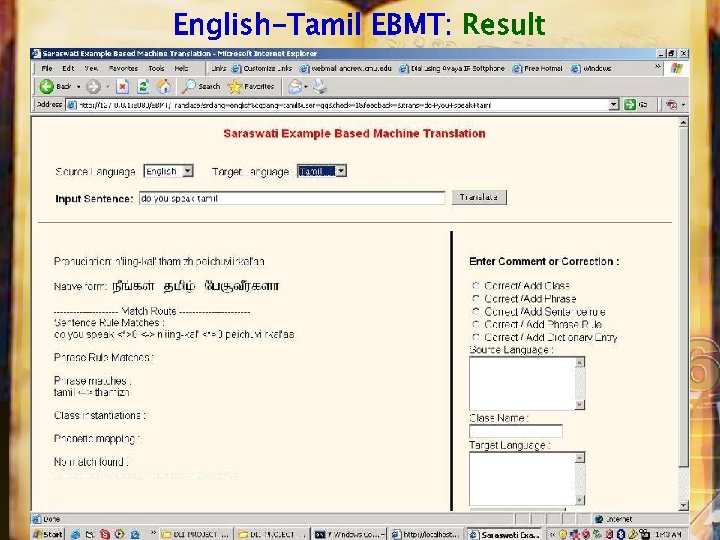Select Correct/Add Sentence rule radio button
The image size is (720, 540).
point(476,311)
